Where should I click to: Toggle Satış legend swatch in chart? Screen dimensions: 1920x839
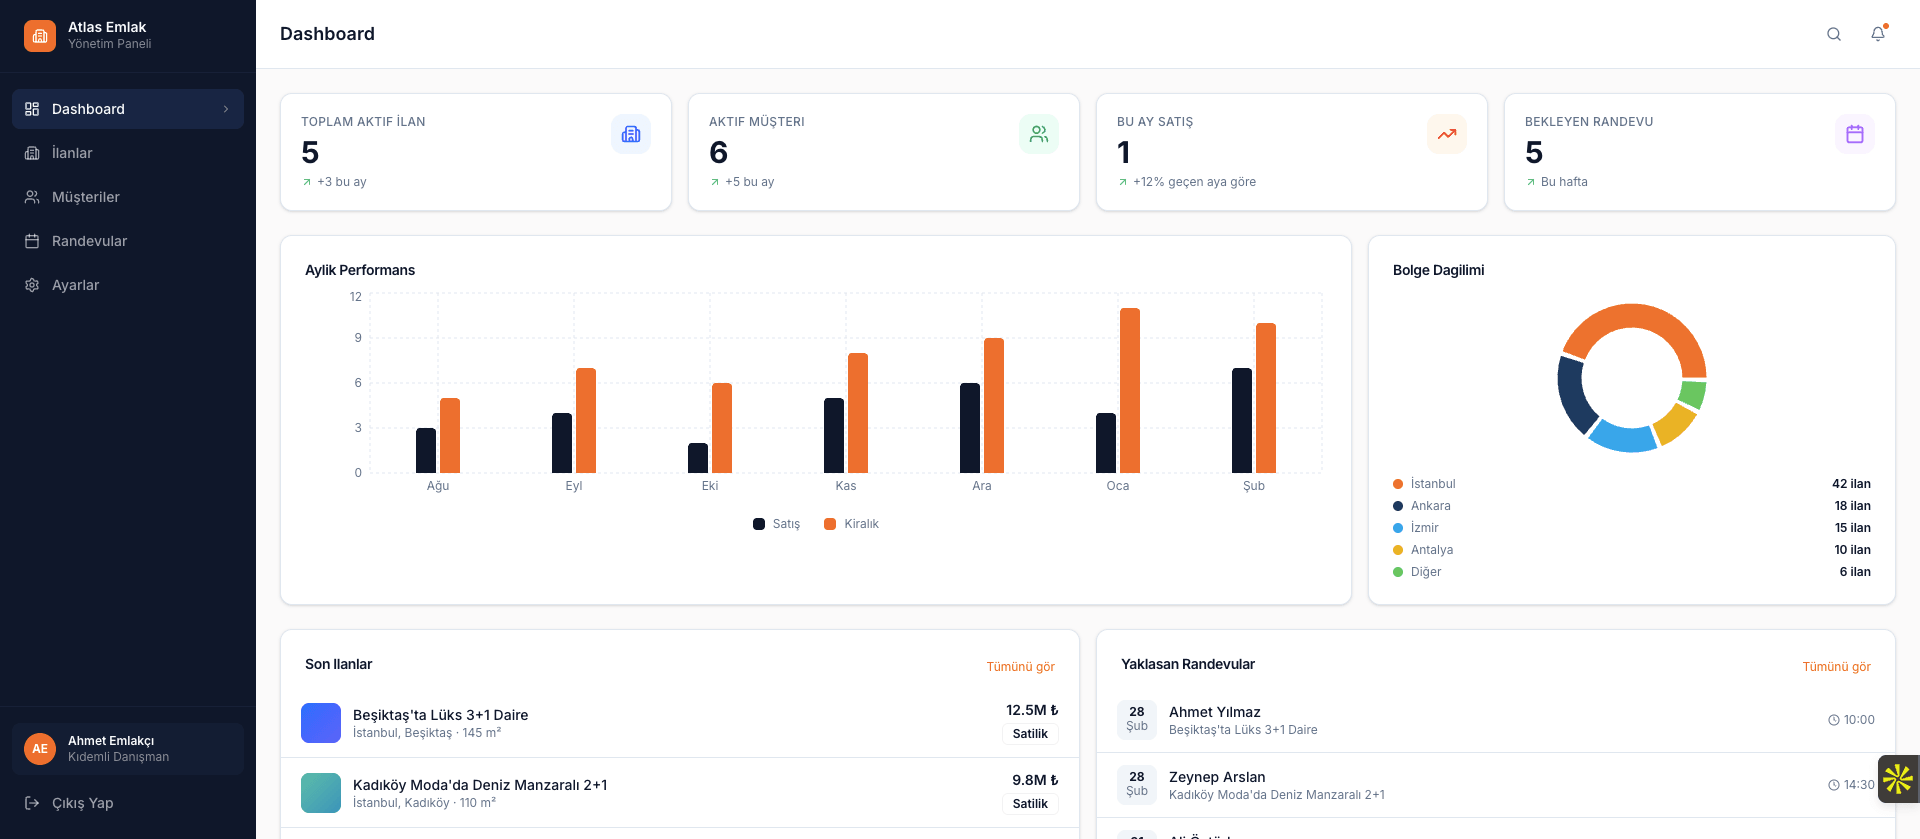tap(759, 524)
